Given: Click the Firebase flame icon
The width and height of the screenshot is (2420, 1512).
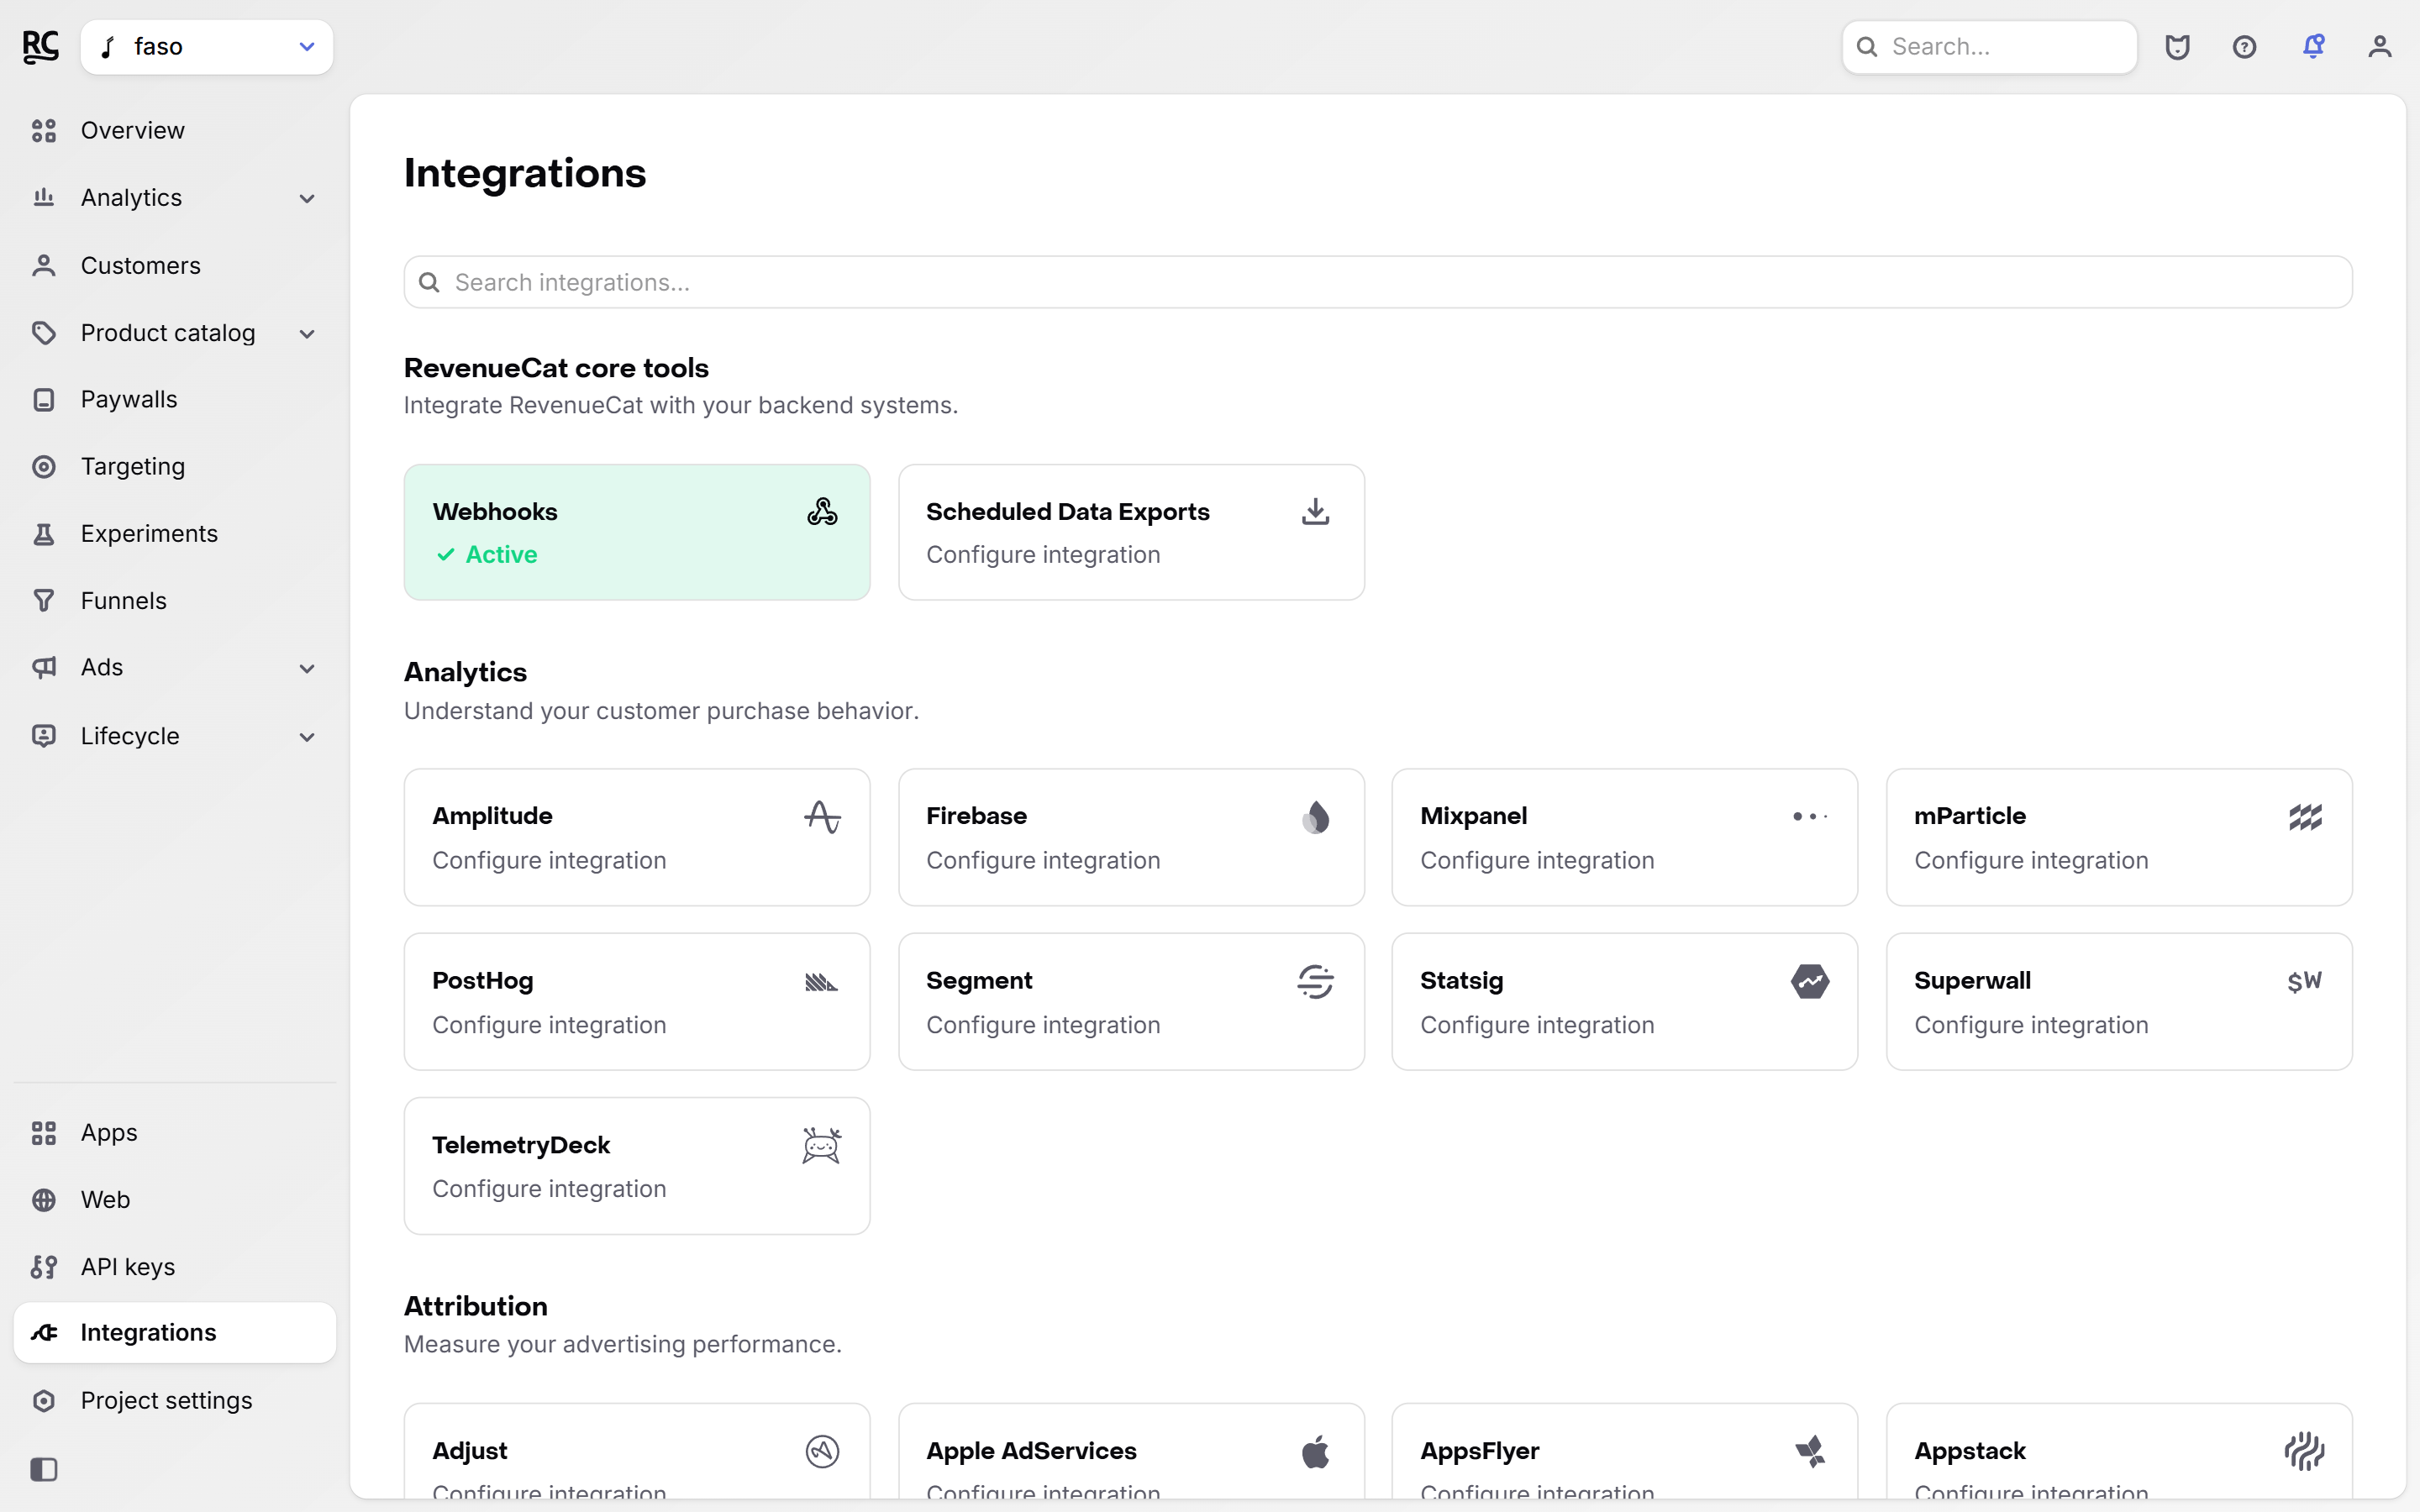Looking at the screenshot, I should 1315,817.
